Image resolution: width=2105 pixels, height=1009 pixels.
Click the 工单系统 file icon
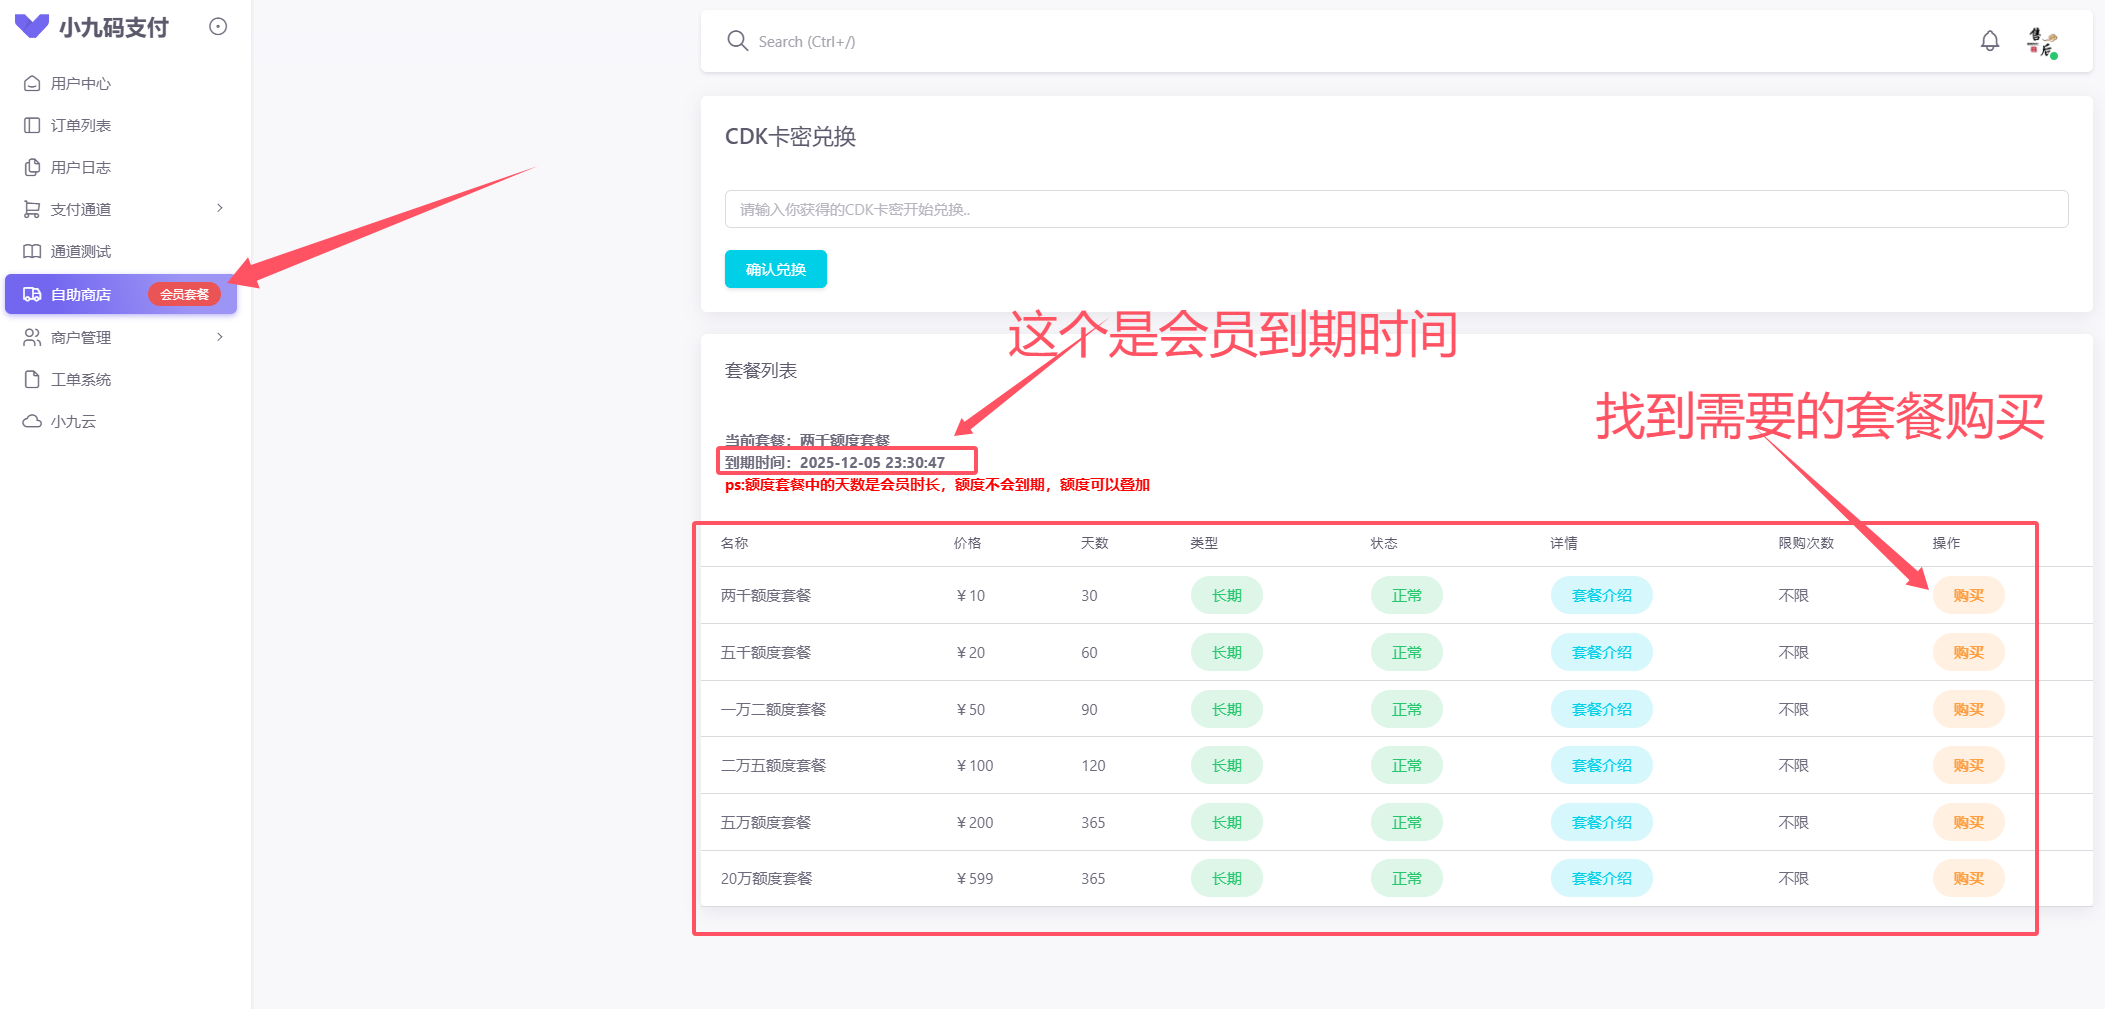32,380
